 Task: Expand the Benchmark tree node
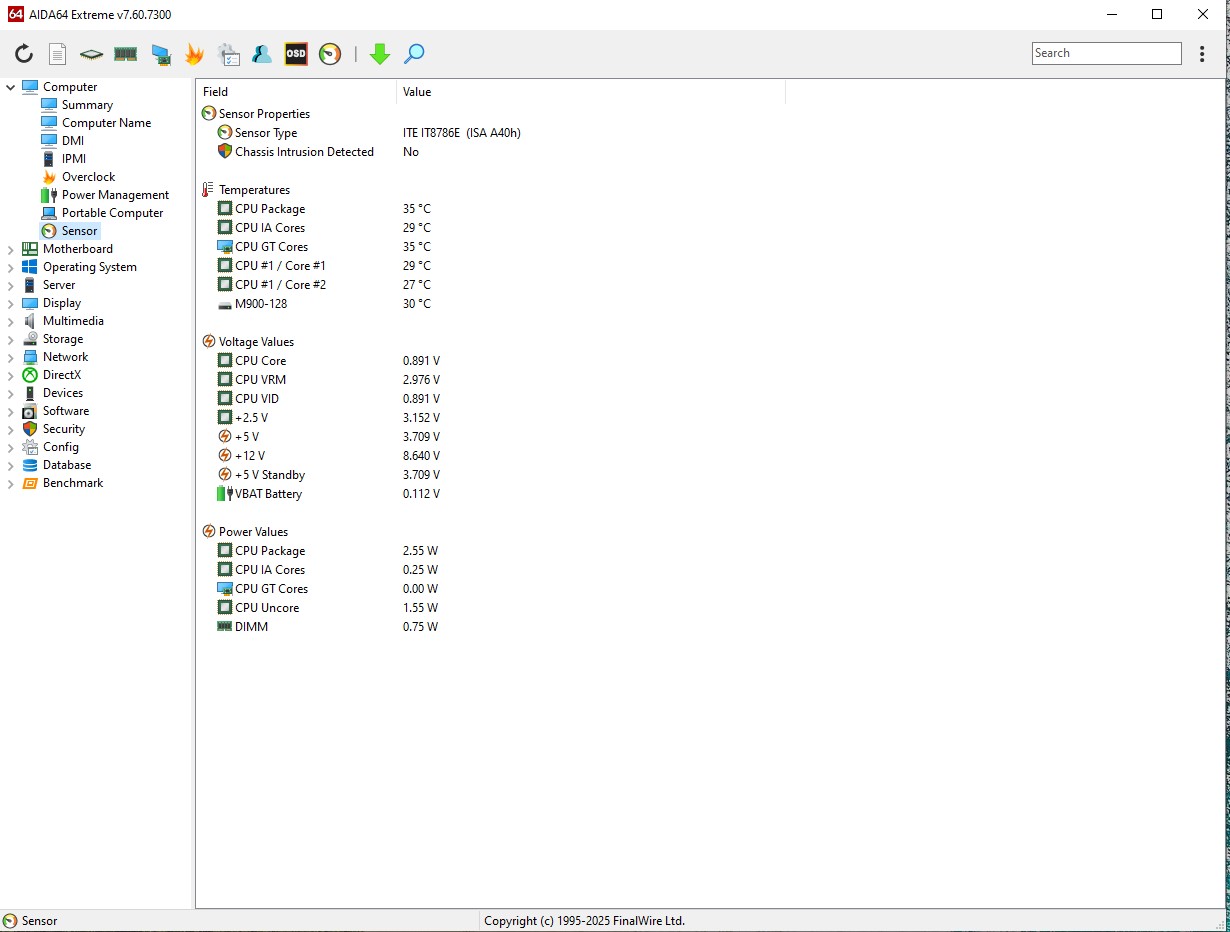[x=11, y=483]
